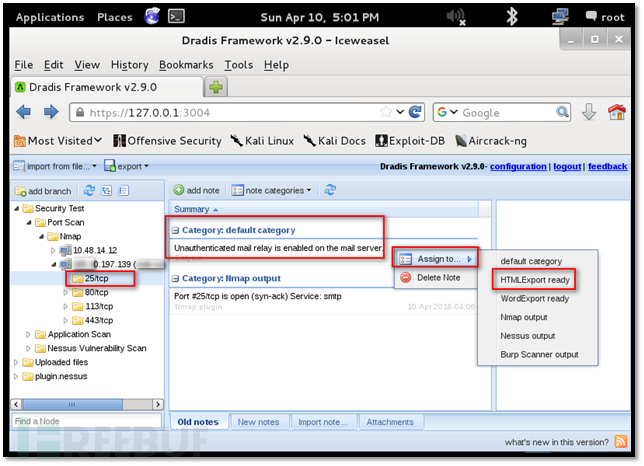The height and width of the screenshot is (466, 644).
Task: Open the note categories dropdown
Action: [x=271, y=191]
